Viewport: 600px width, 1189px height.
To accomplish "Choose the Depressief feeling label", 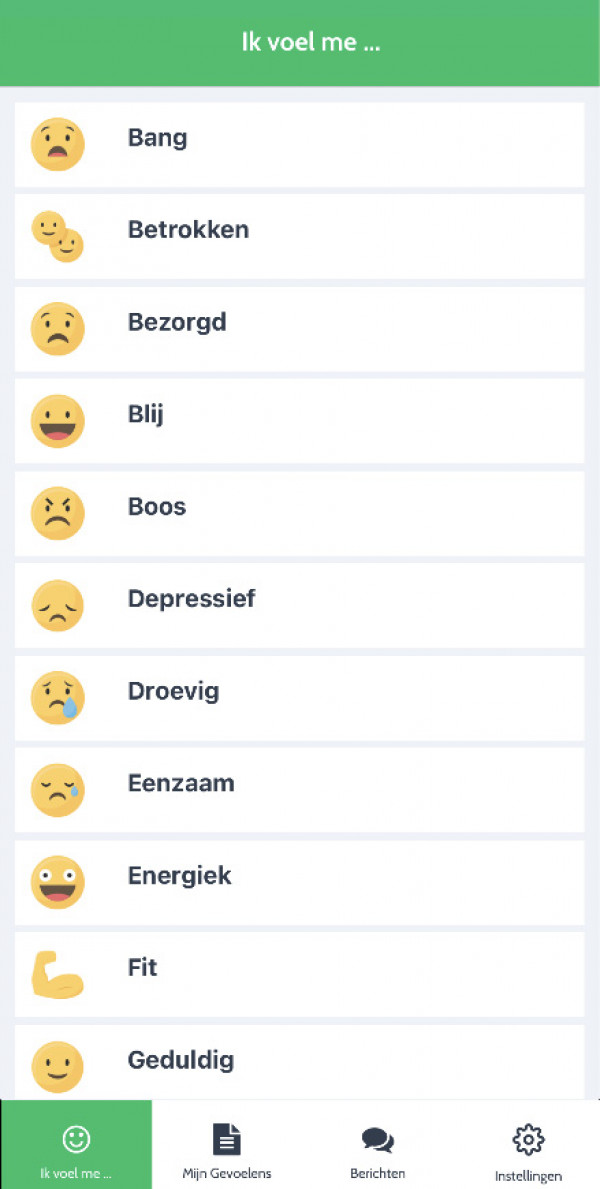I will click(x=191, y=599).
